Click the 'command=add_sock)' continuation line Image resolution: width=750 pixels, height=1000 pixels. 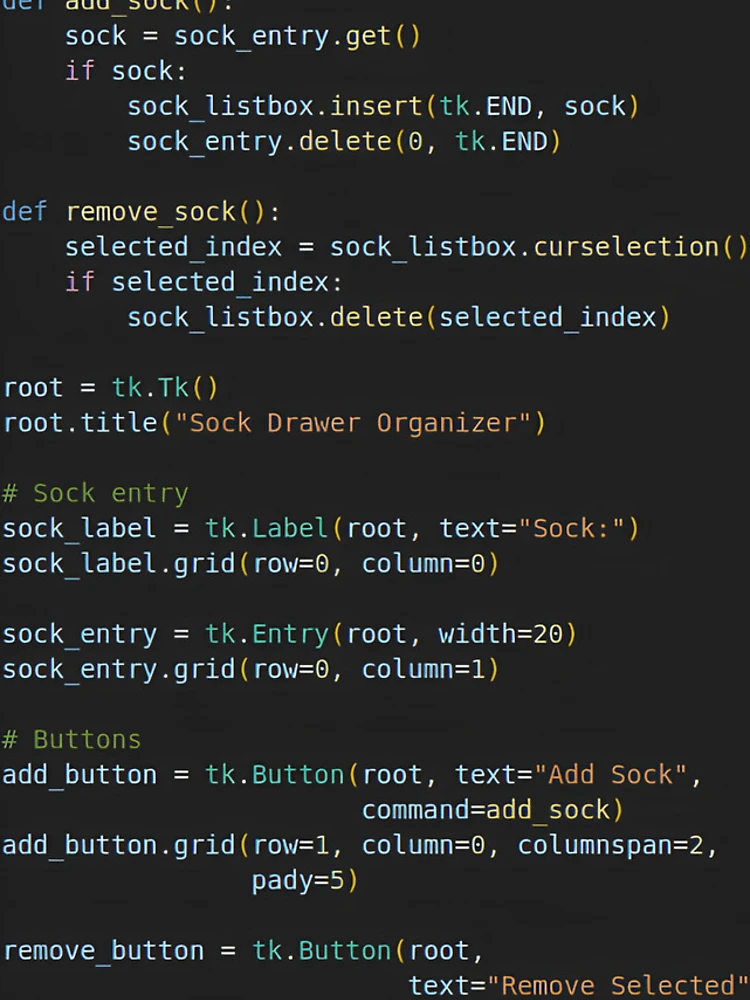coord(492,810)
